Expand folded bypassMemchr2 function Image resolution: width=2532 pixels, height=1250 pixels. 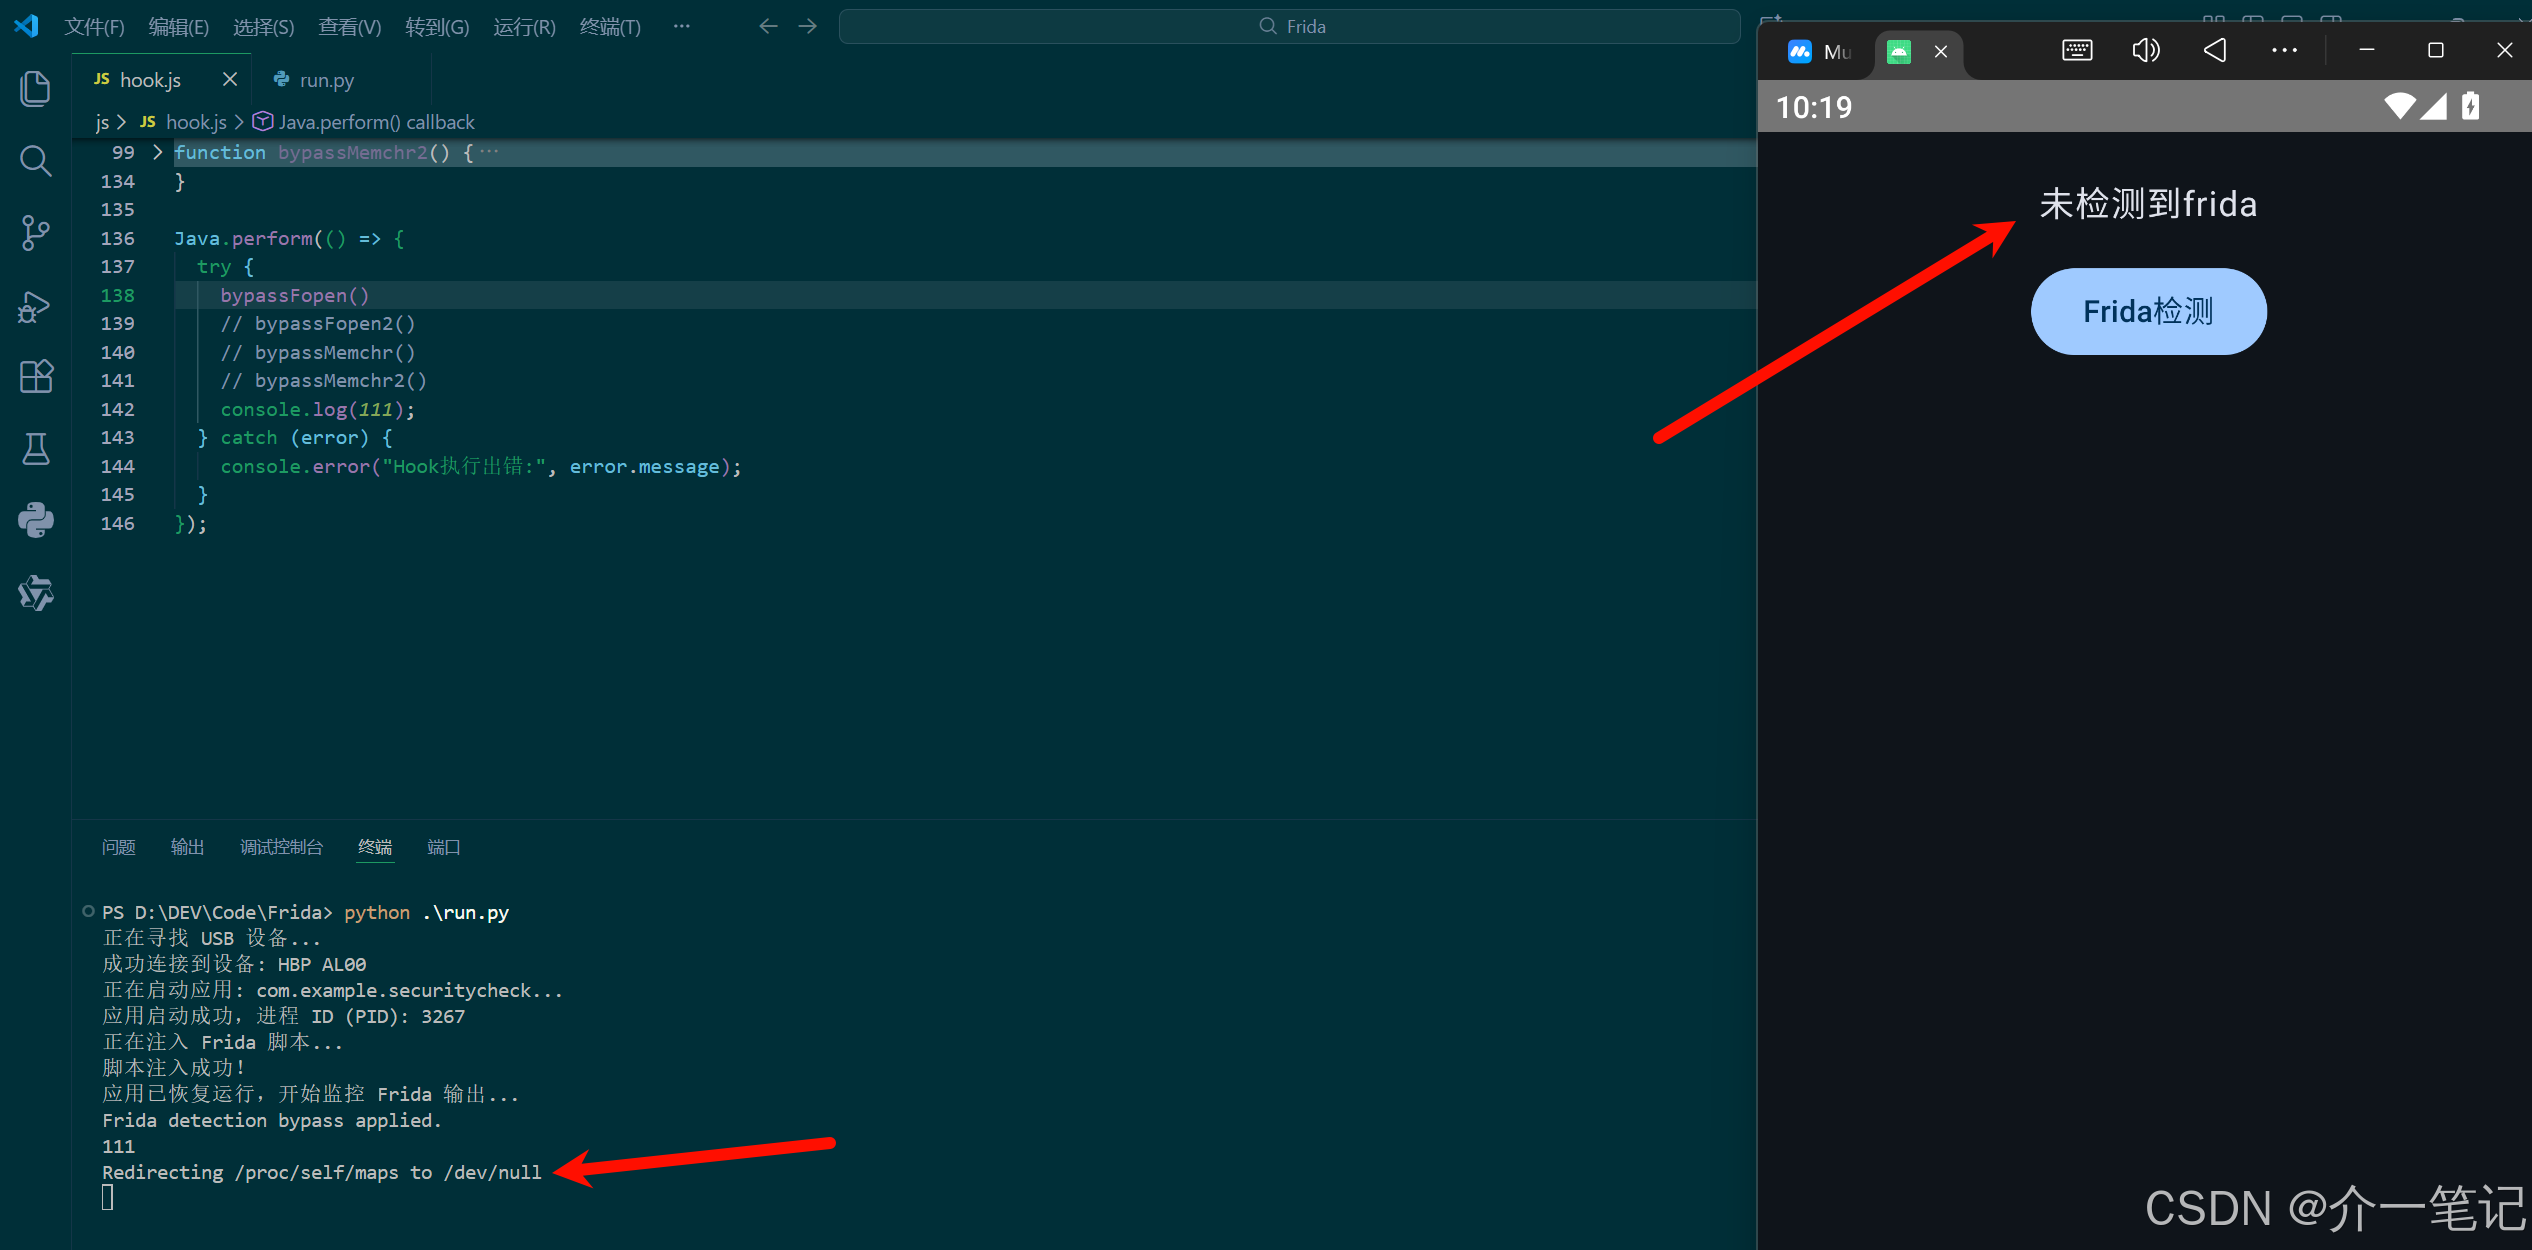point(157,152)
